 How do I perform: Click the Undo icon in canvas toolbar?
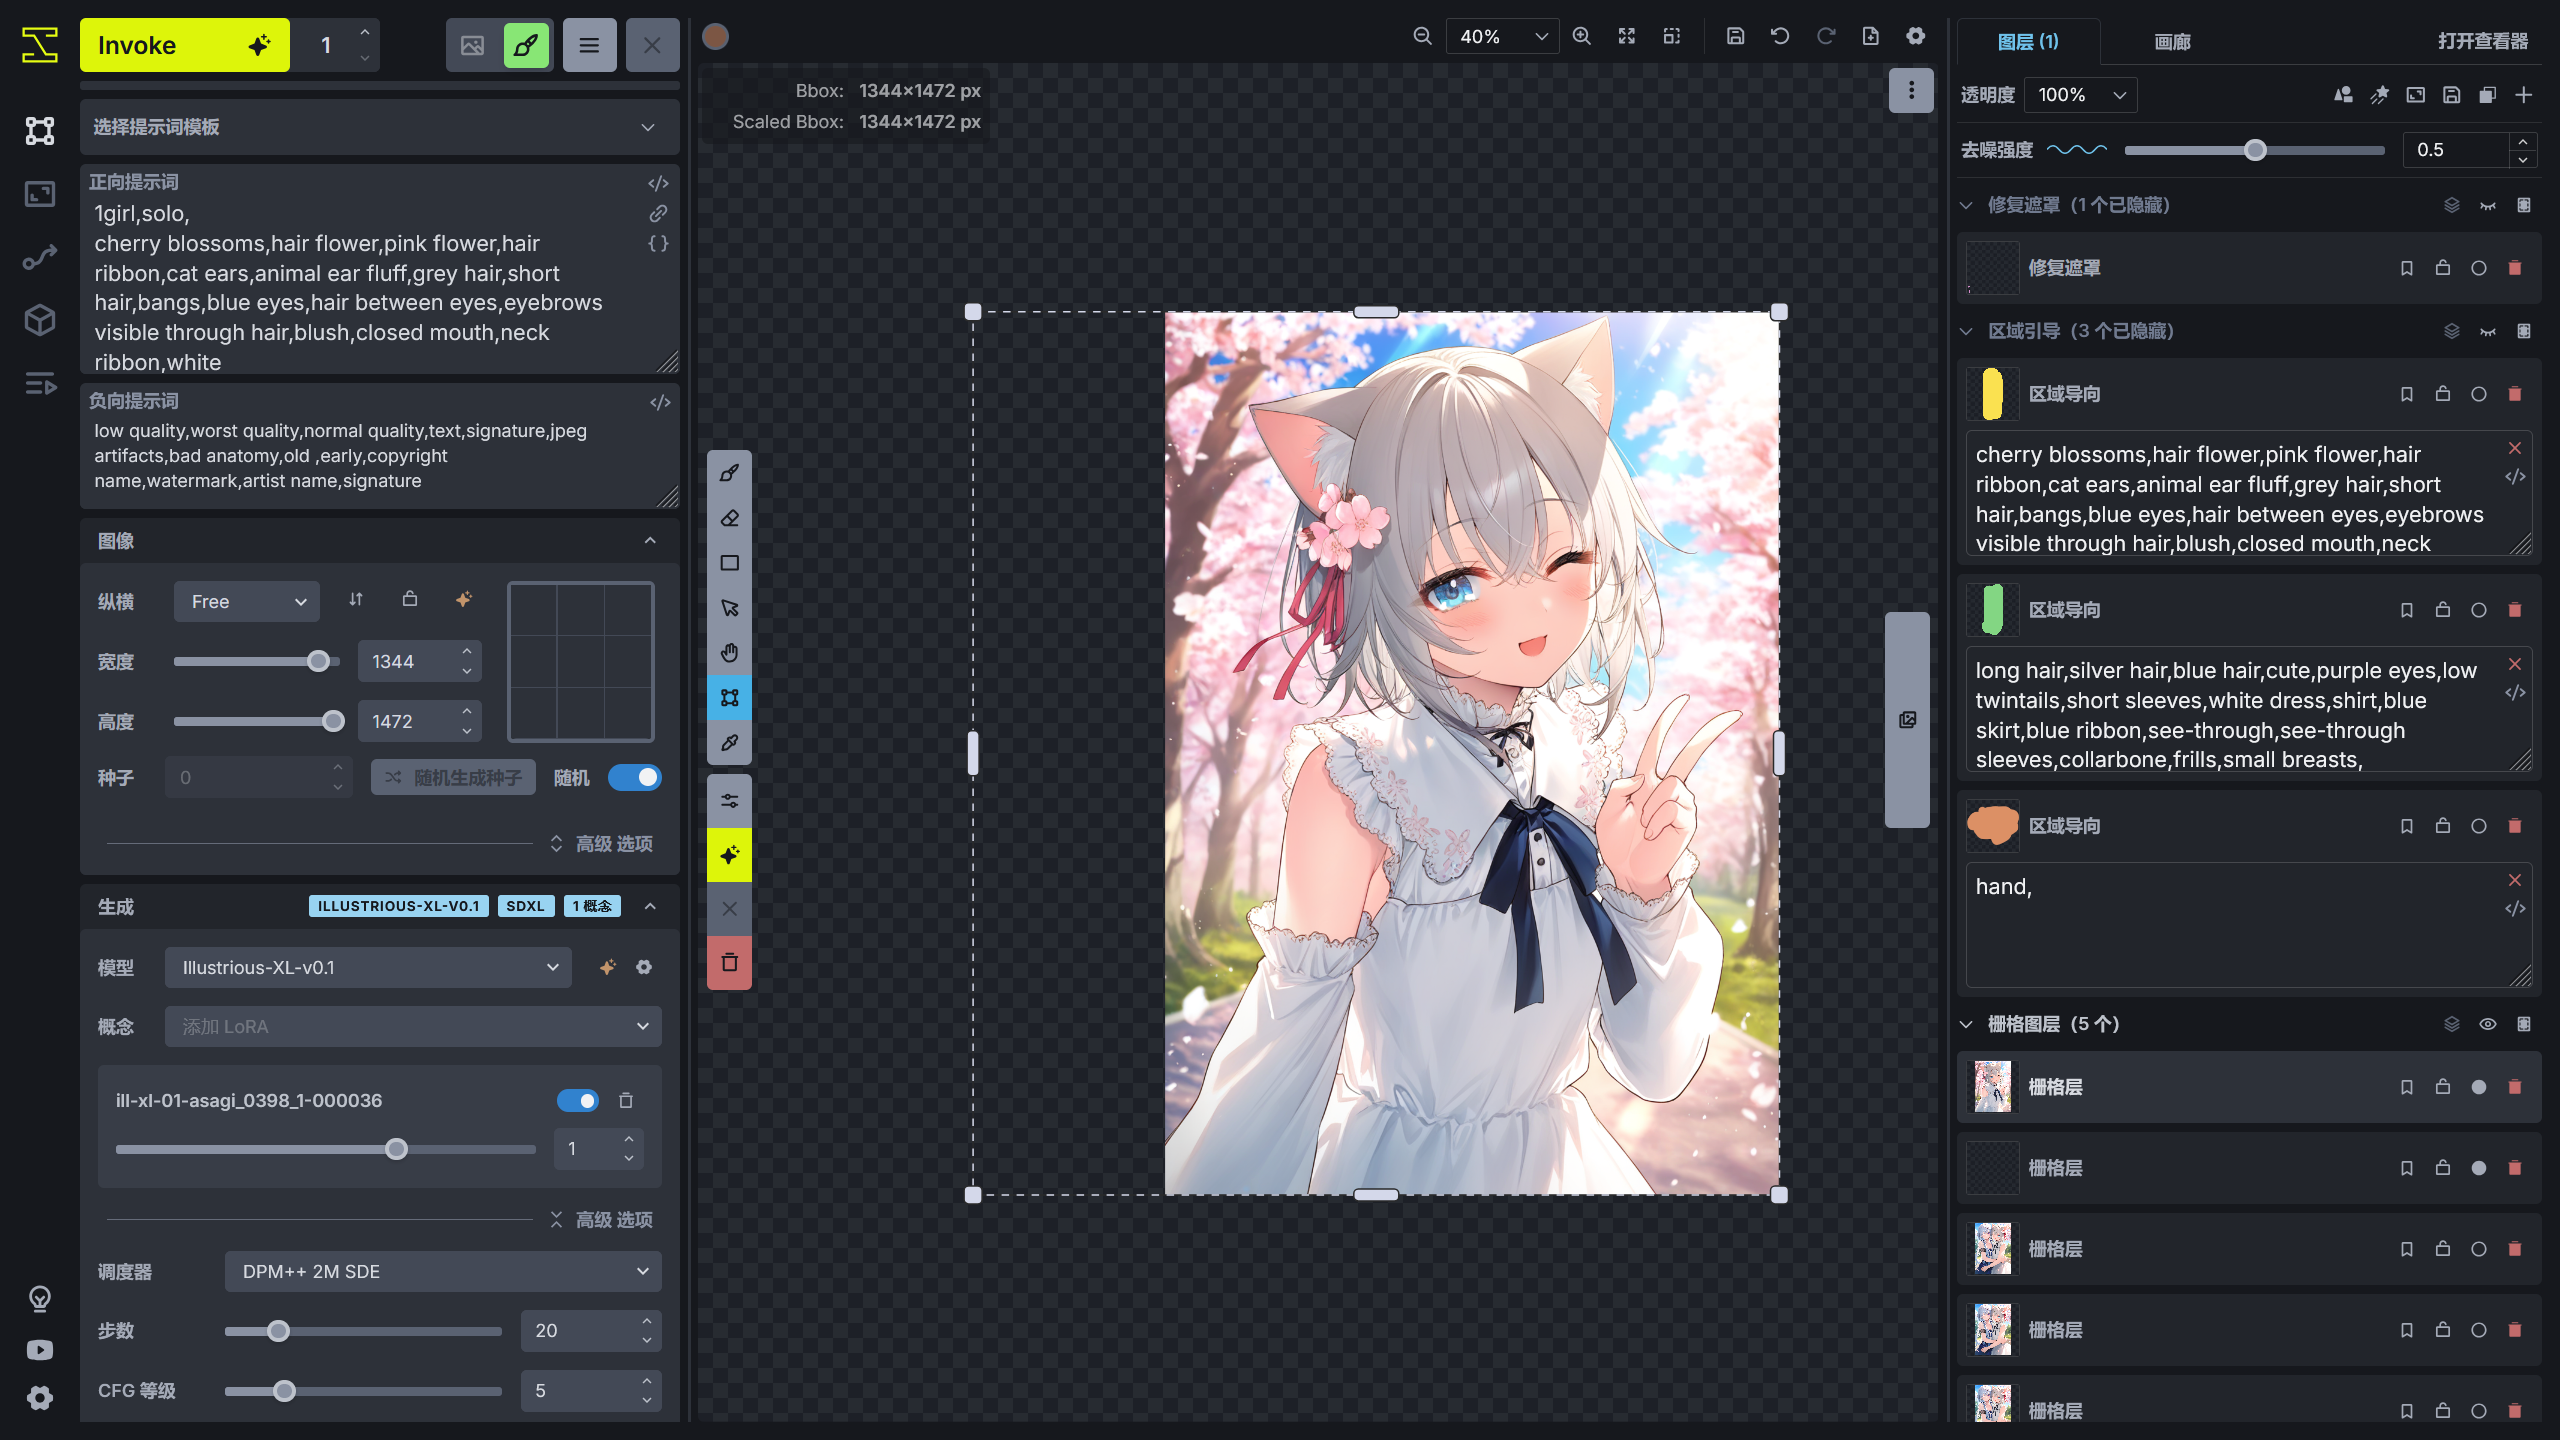coord(1780,35)
